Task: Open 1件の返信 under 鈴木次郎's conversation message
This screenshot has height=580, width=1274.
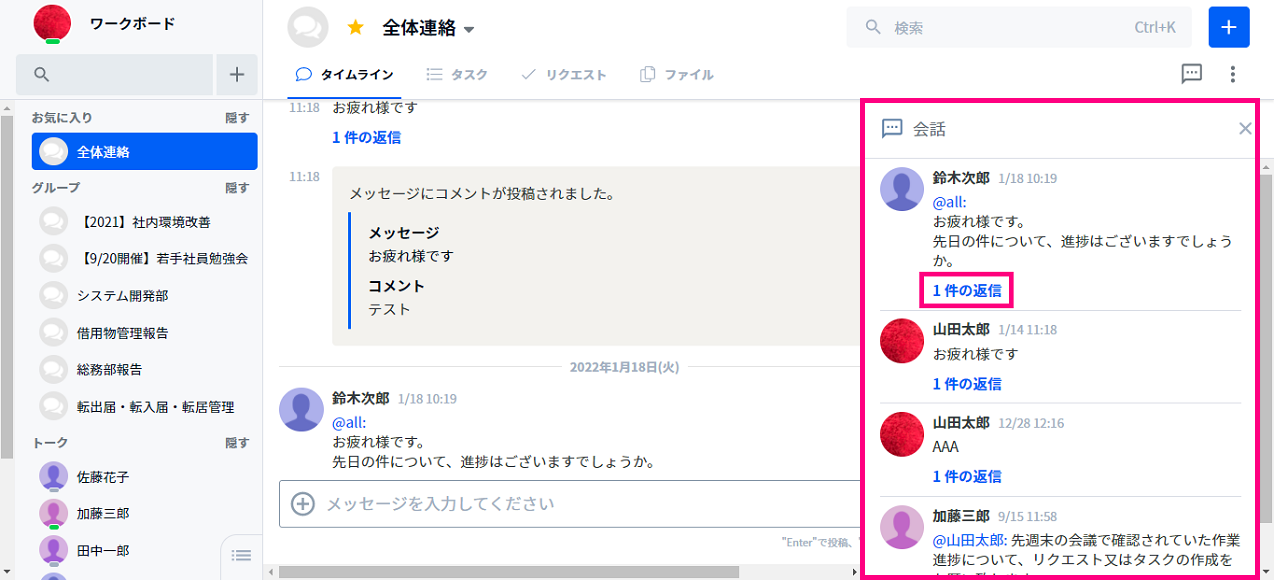Action: [x=966, y=291]
